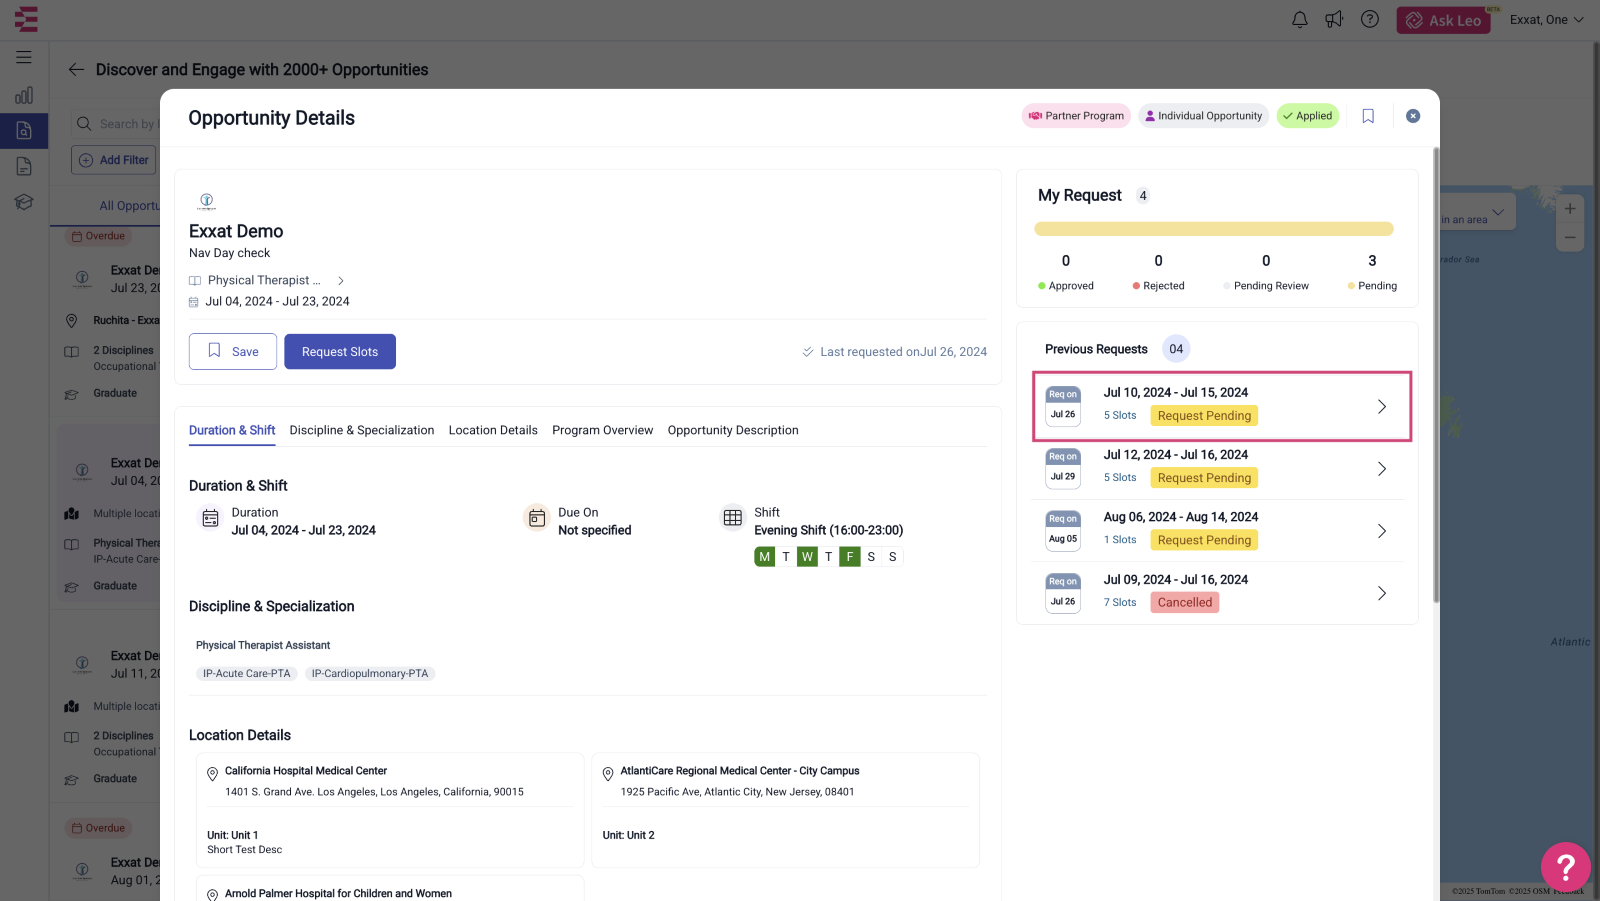The width and height of the screenshot is (1600, 901).
Task: Expand Physical Therapist discipline chevron
Action: click(x=341, y=281)
